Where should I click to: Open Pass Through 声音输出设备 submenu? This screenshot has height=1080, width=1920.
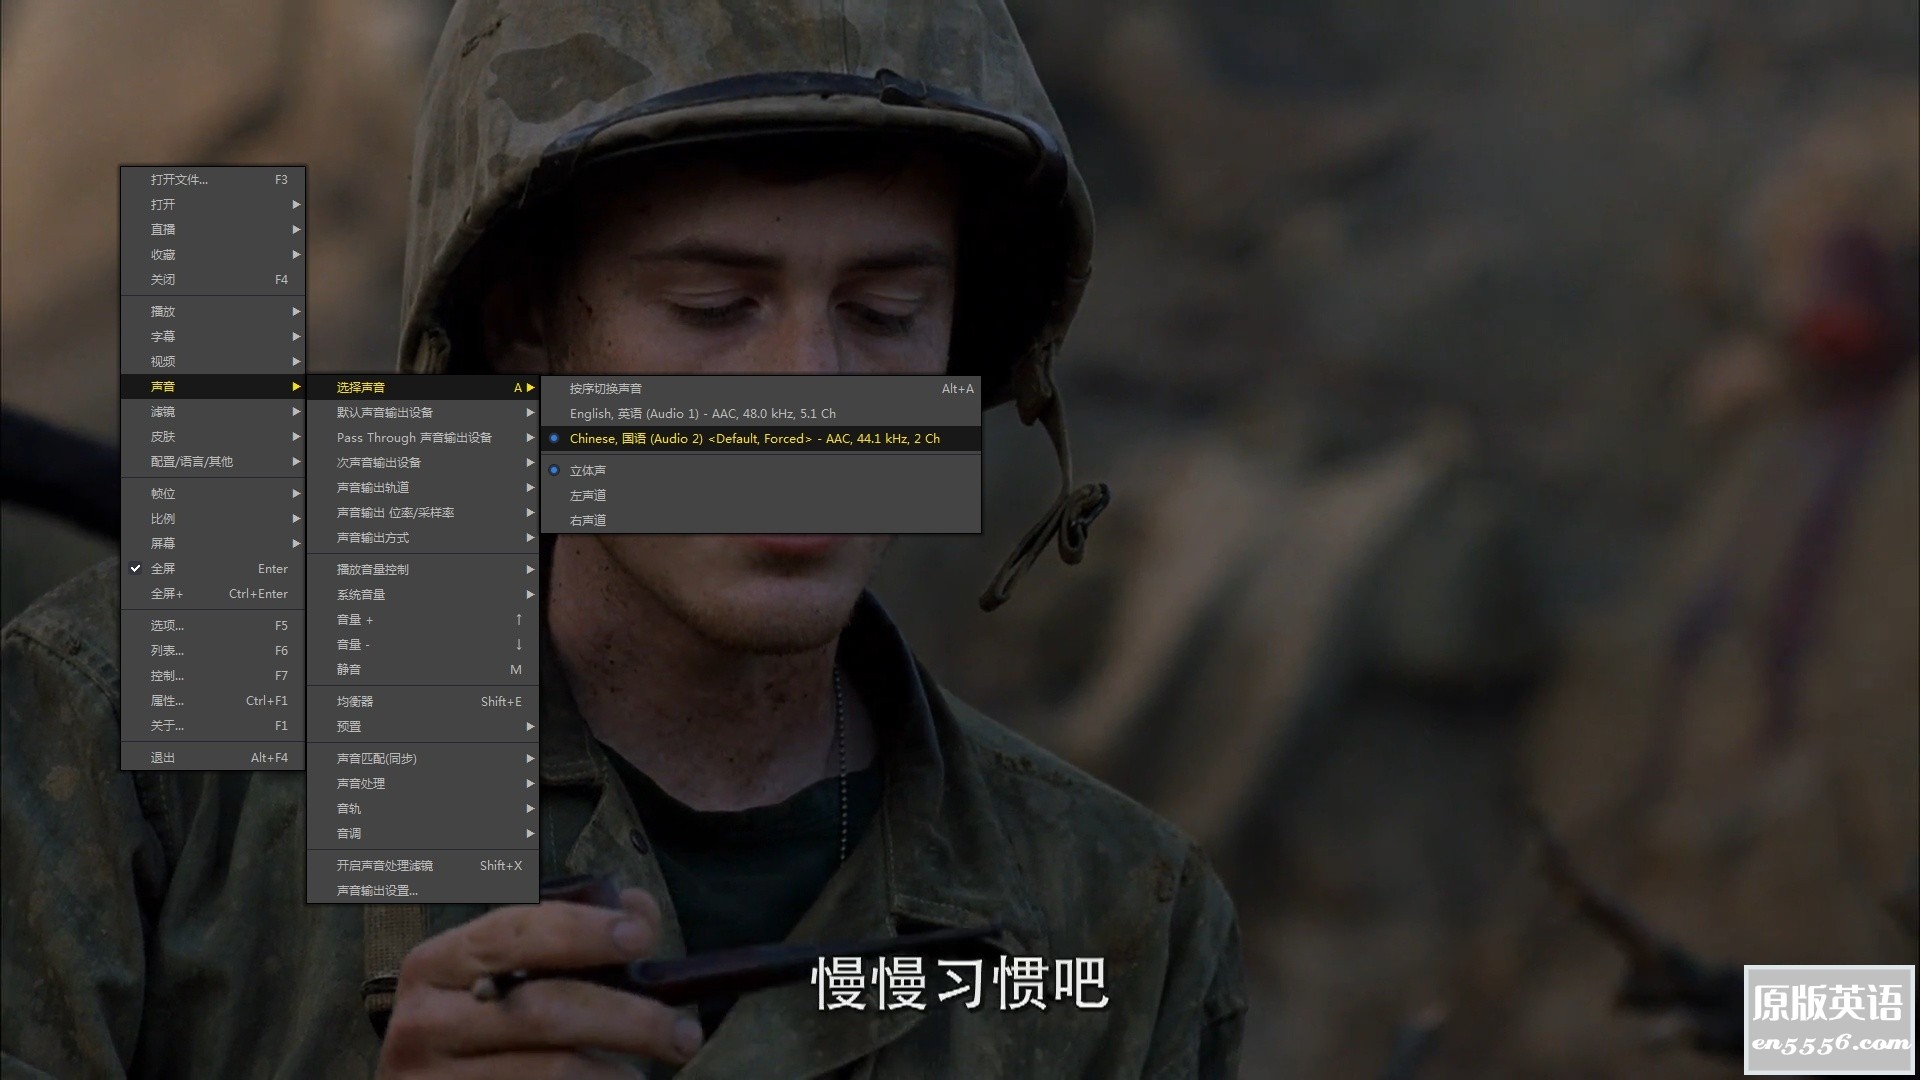[423, 437]
